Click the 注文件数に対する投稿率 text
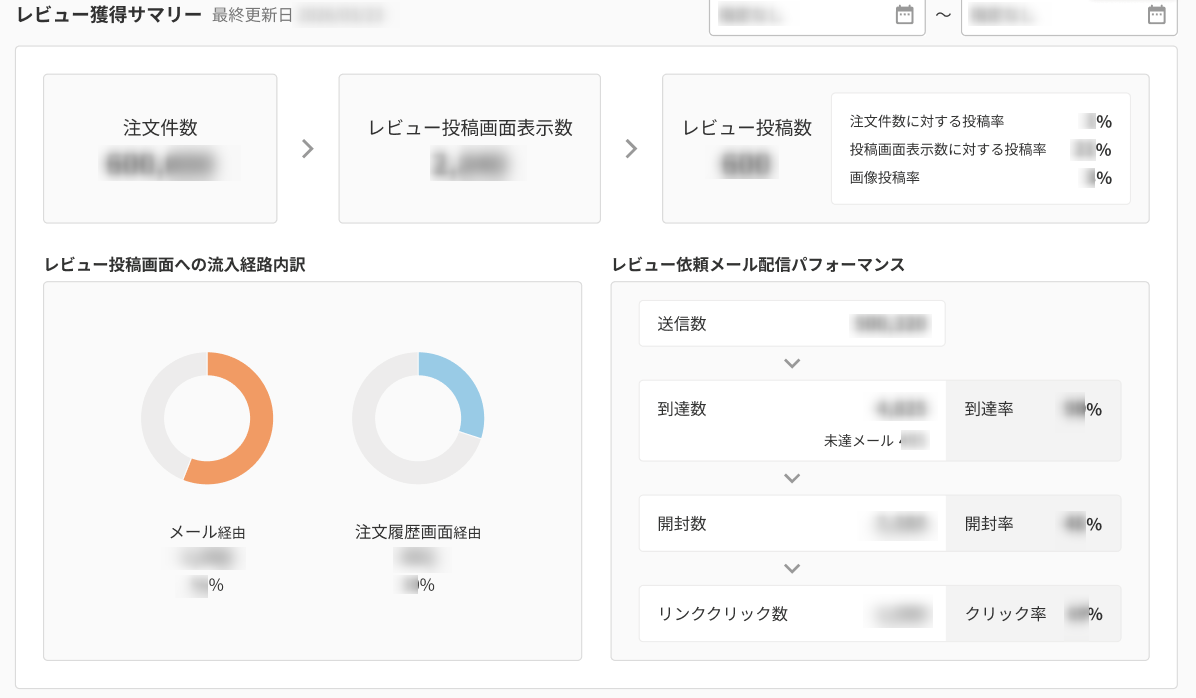The height and width of the screenshot is (698, 1196). [x=927, y=121]
